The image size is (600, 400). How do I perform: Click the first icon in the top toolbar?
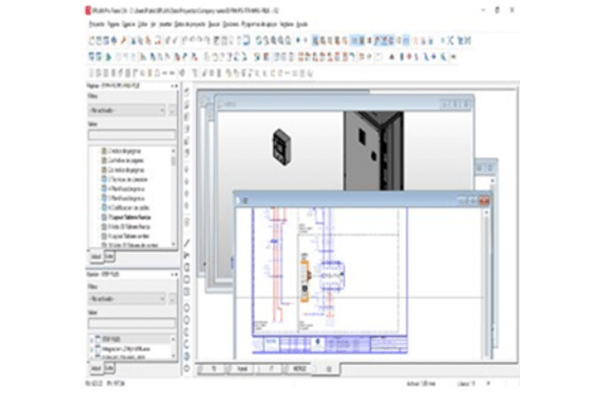click(92, 41)
